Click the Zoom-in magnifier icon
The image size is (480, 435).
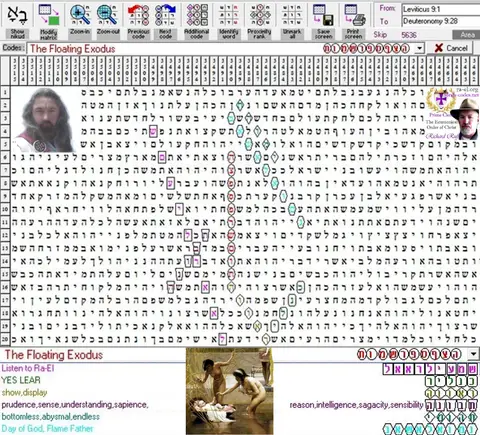(80, 15)
